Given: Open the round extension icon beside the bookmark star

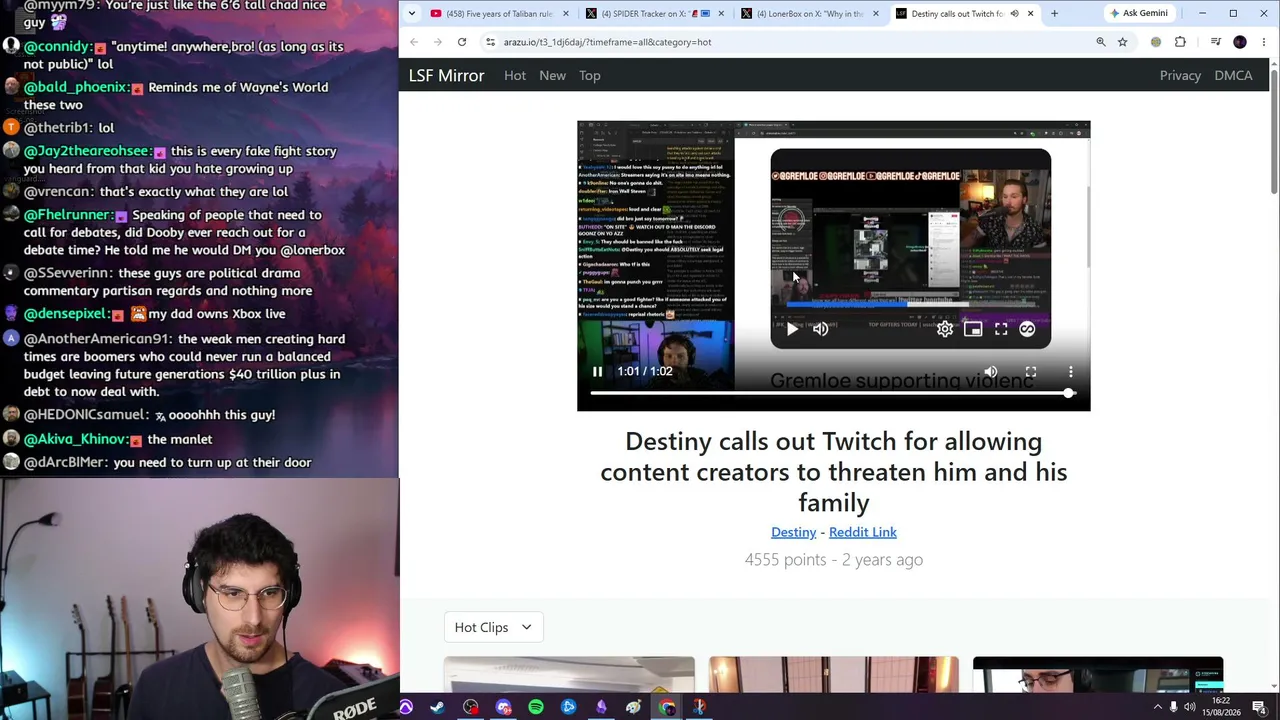Looking at the screenshot, I should [1156, 42].
